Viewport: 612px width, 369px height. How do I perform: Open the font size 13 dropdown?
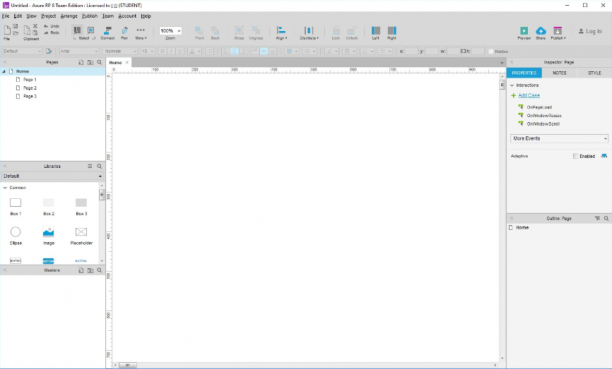[x=148, y=51]
